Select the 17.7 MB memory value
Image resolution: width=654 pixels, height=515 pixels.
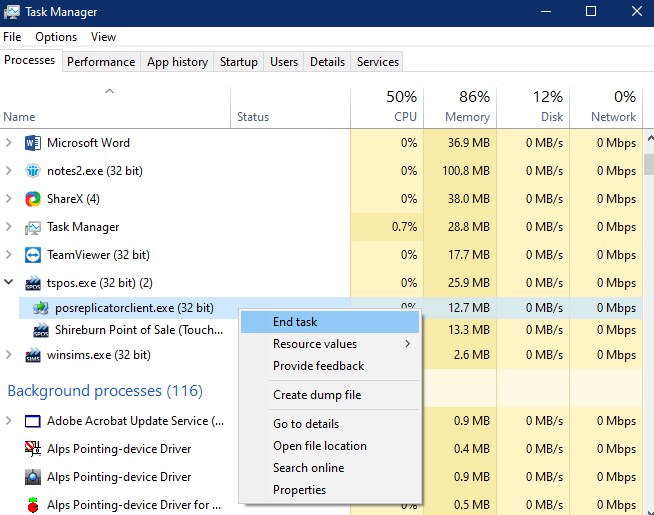pyautogui.click(x=469, y=255)
